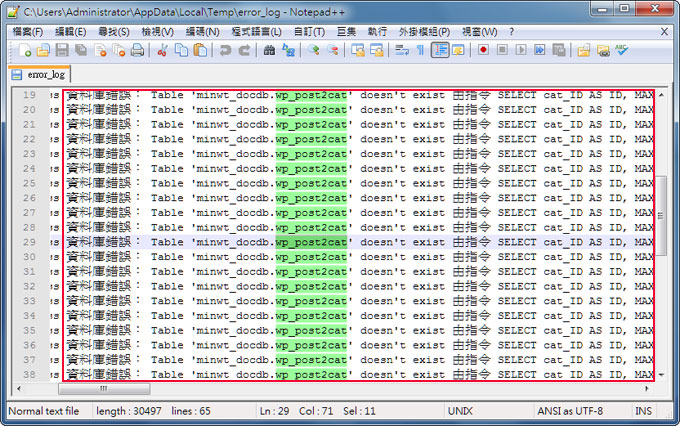Open the 編碼(N) menu
The width and height of the screenshot is (680, 426).
[202, 32]
